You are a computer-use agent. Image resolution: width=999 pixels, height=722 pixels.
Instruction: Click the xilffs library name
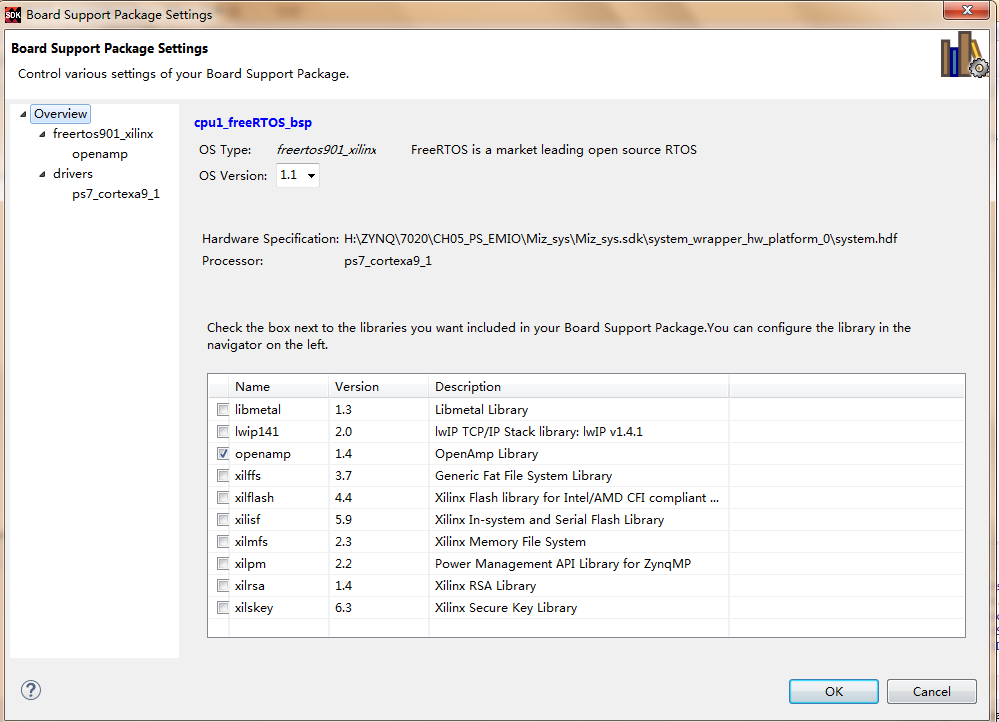click(248, 475)
